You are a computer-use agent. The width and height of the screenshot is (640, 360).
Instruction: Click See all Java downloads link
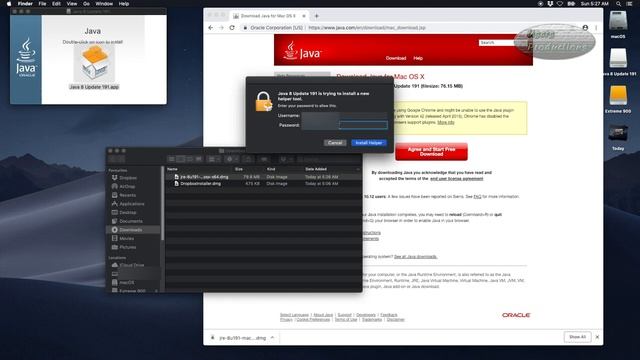tap(416, 257)
